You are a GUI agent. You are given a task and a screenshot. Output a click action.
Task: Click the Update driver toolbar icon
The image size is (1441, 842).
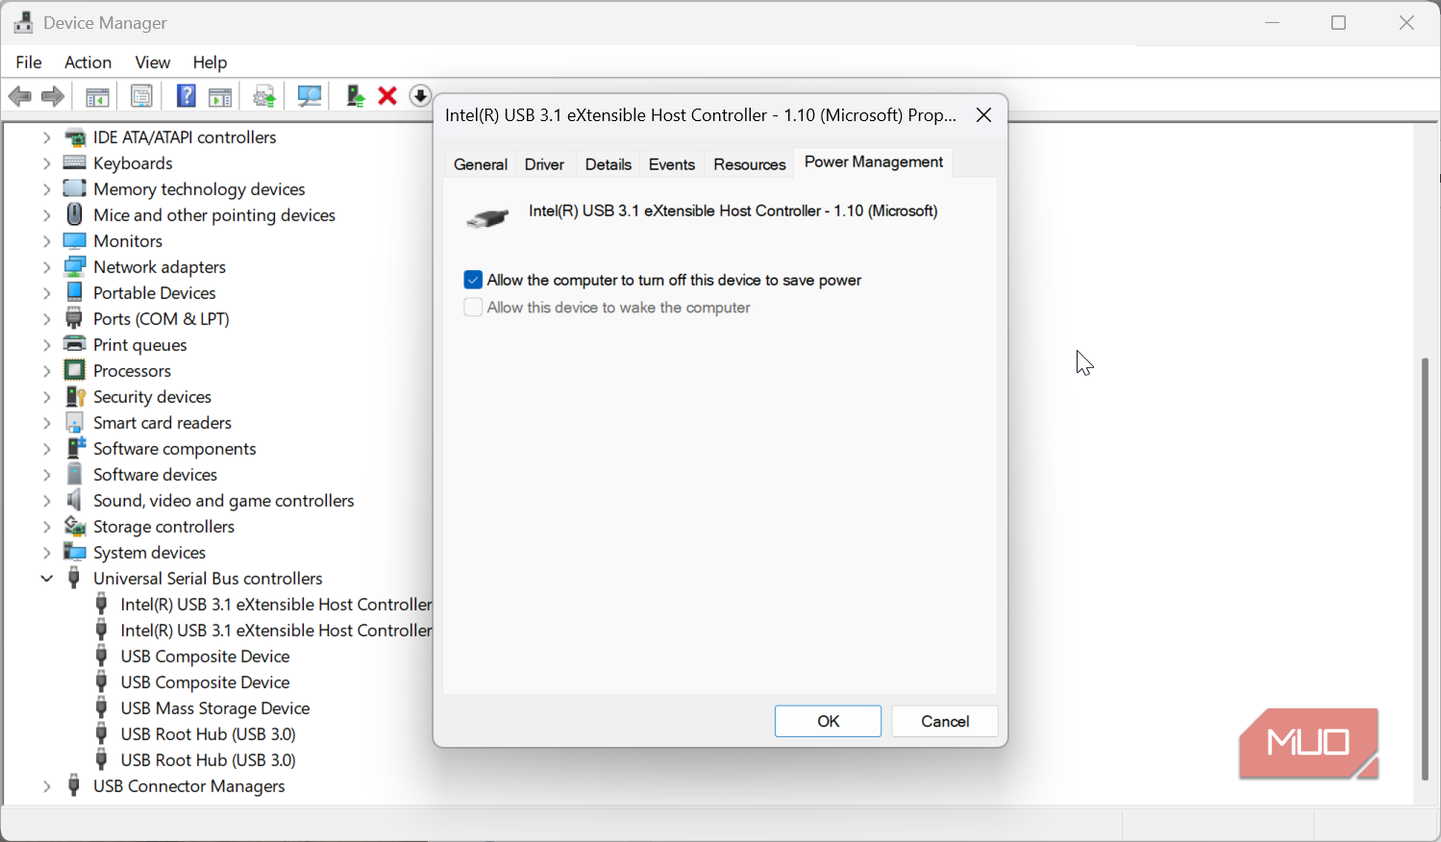pos(354,96)
